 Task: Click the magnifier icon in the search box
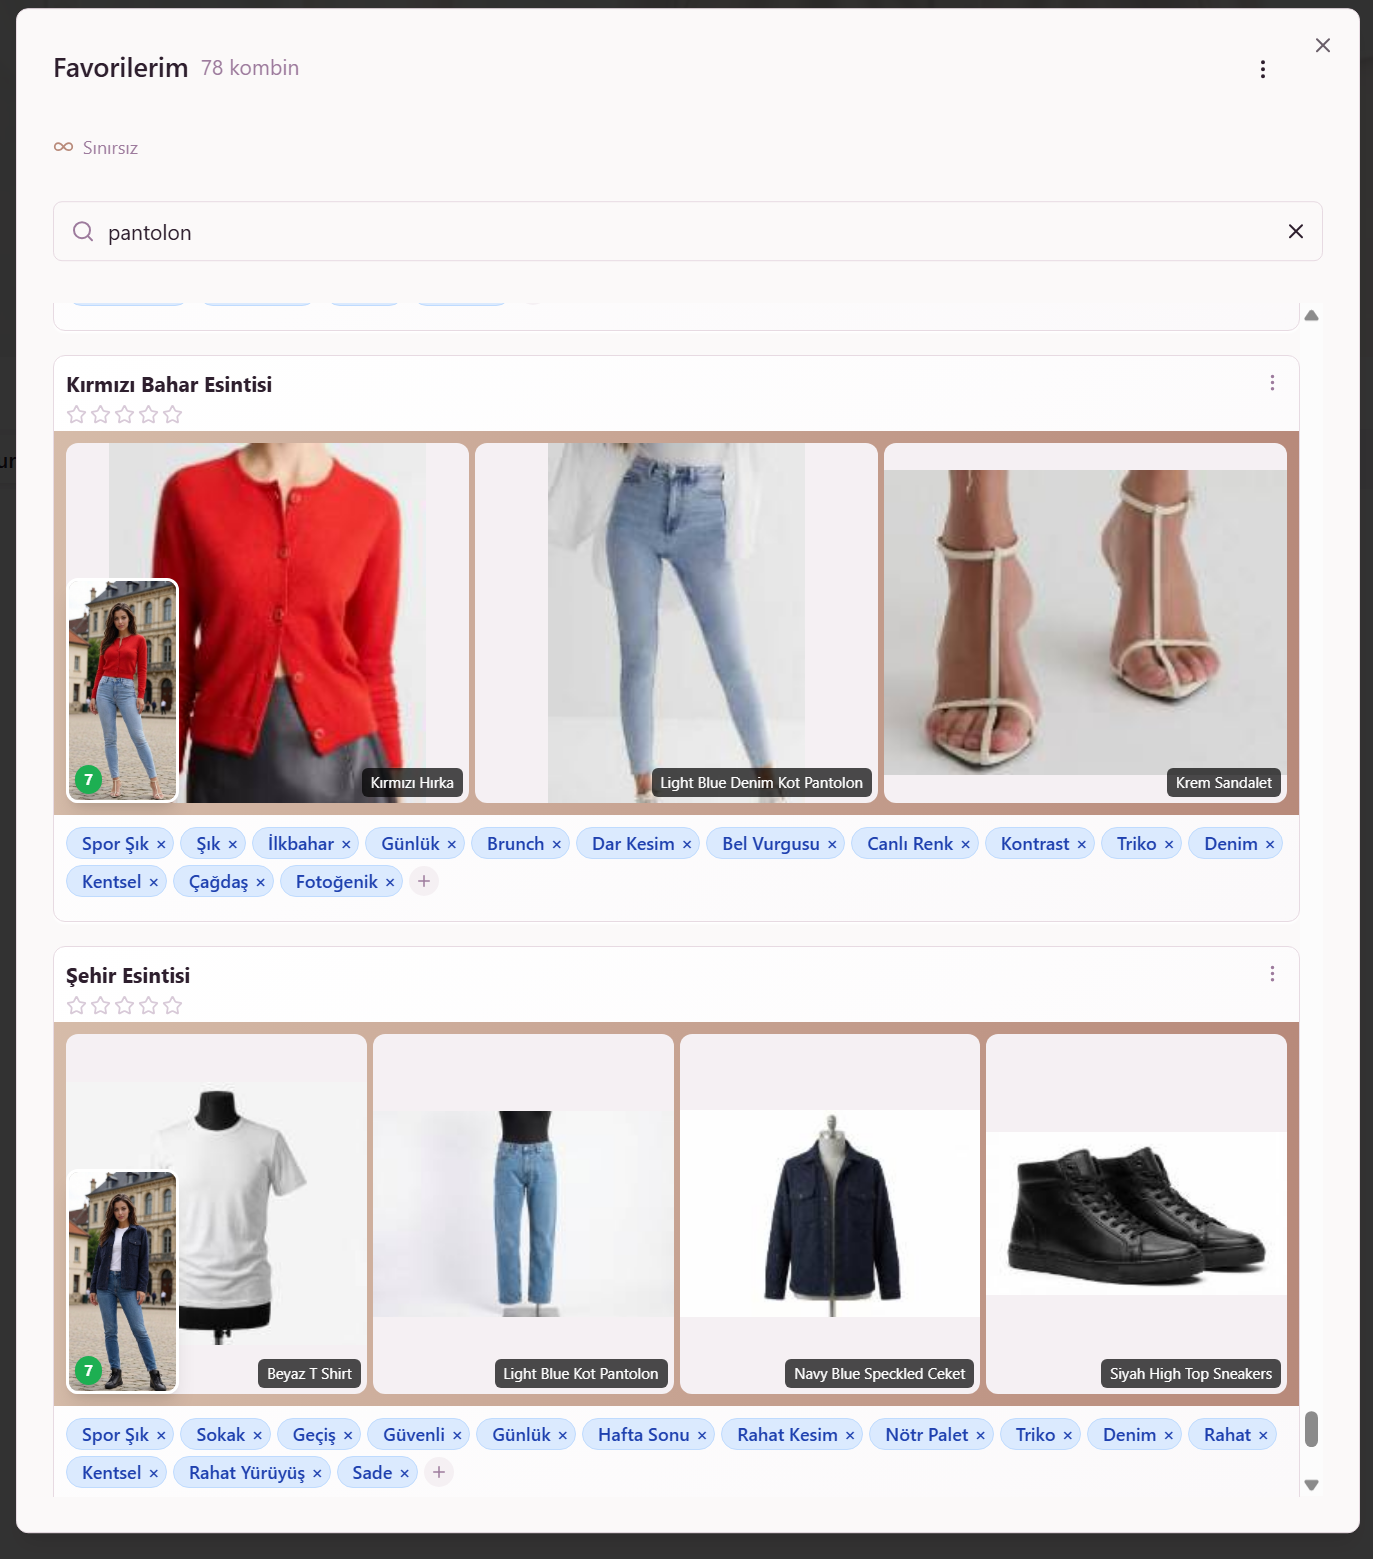[83, 232]
